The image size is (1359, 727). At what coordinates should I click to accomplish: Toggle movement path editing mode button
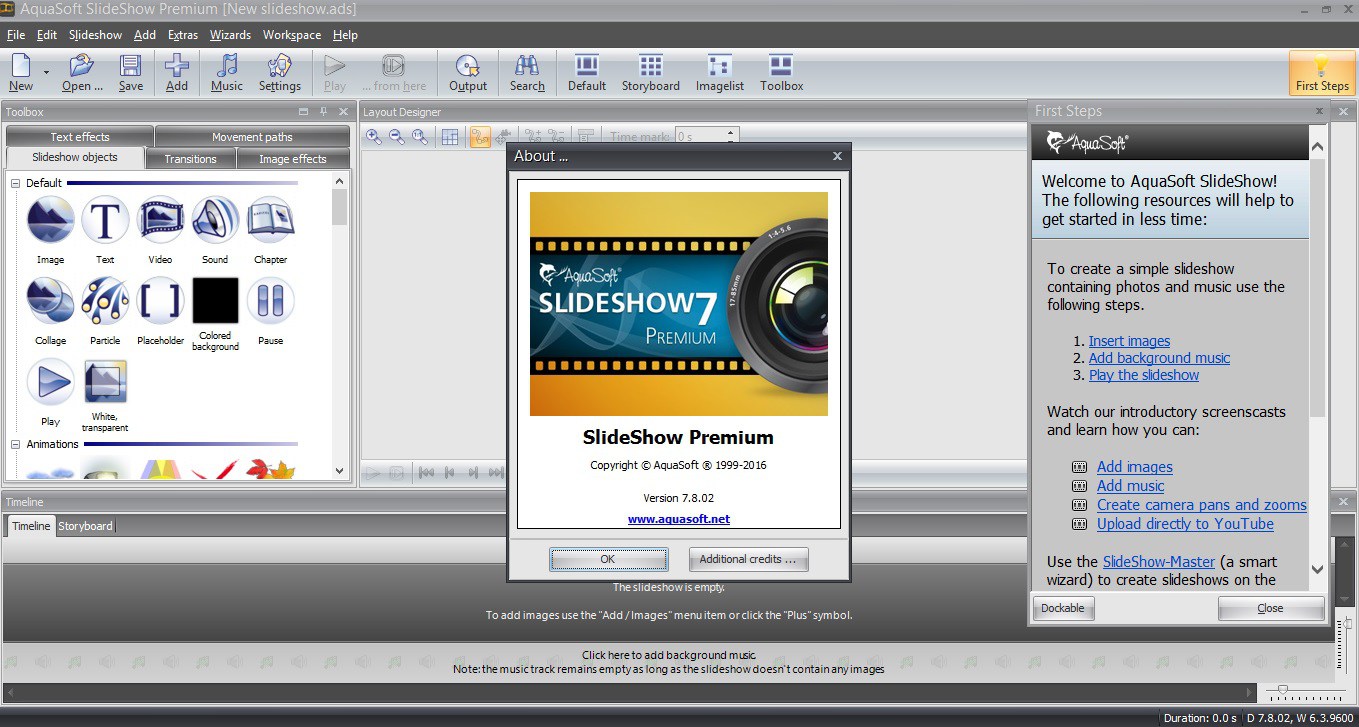479,137
